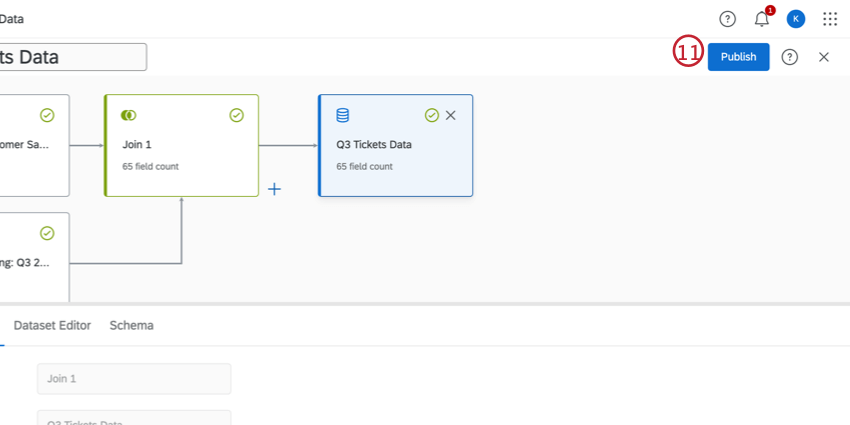850x425 pixels.
Task: Open the help icon in top bar
Action: [x=727, y=19]
